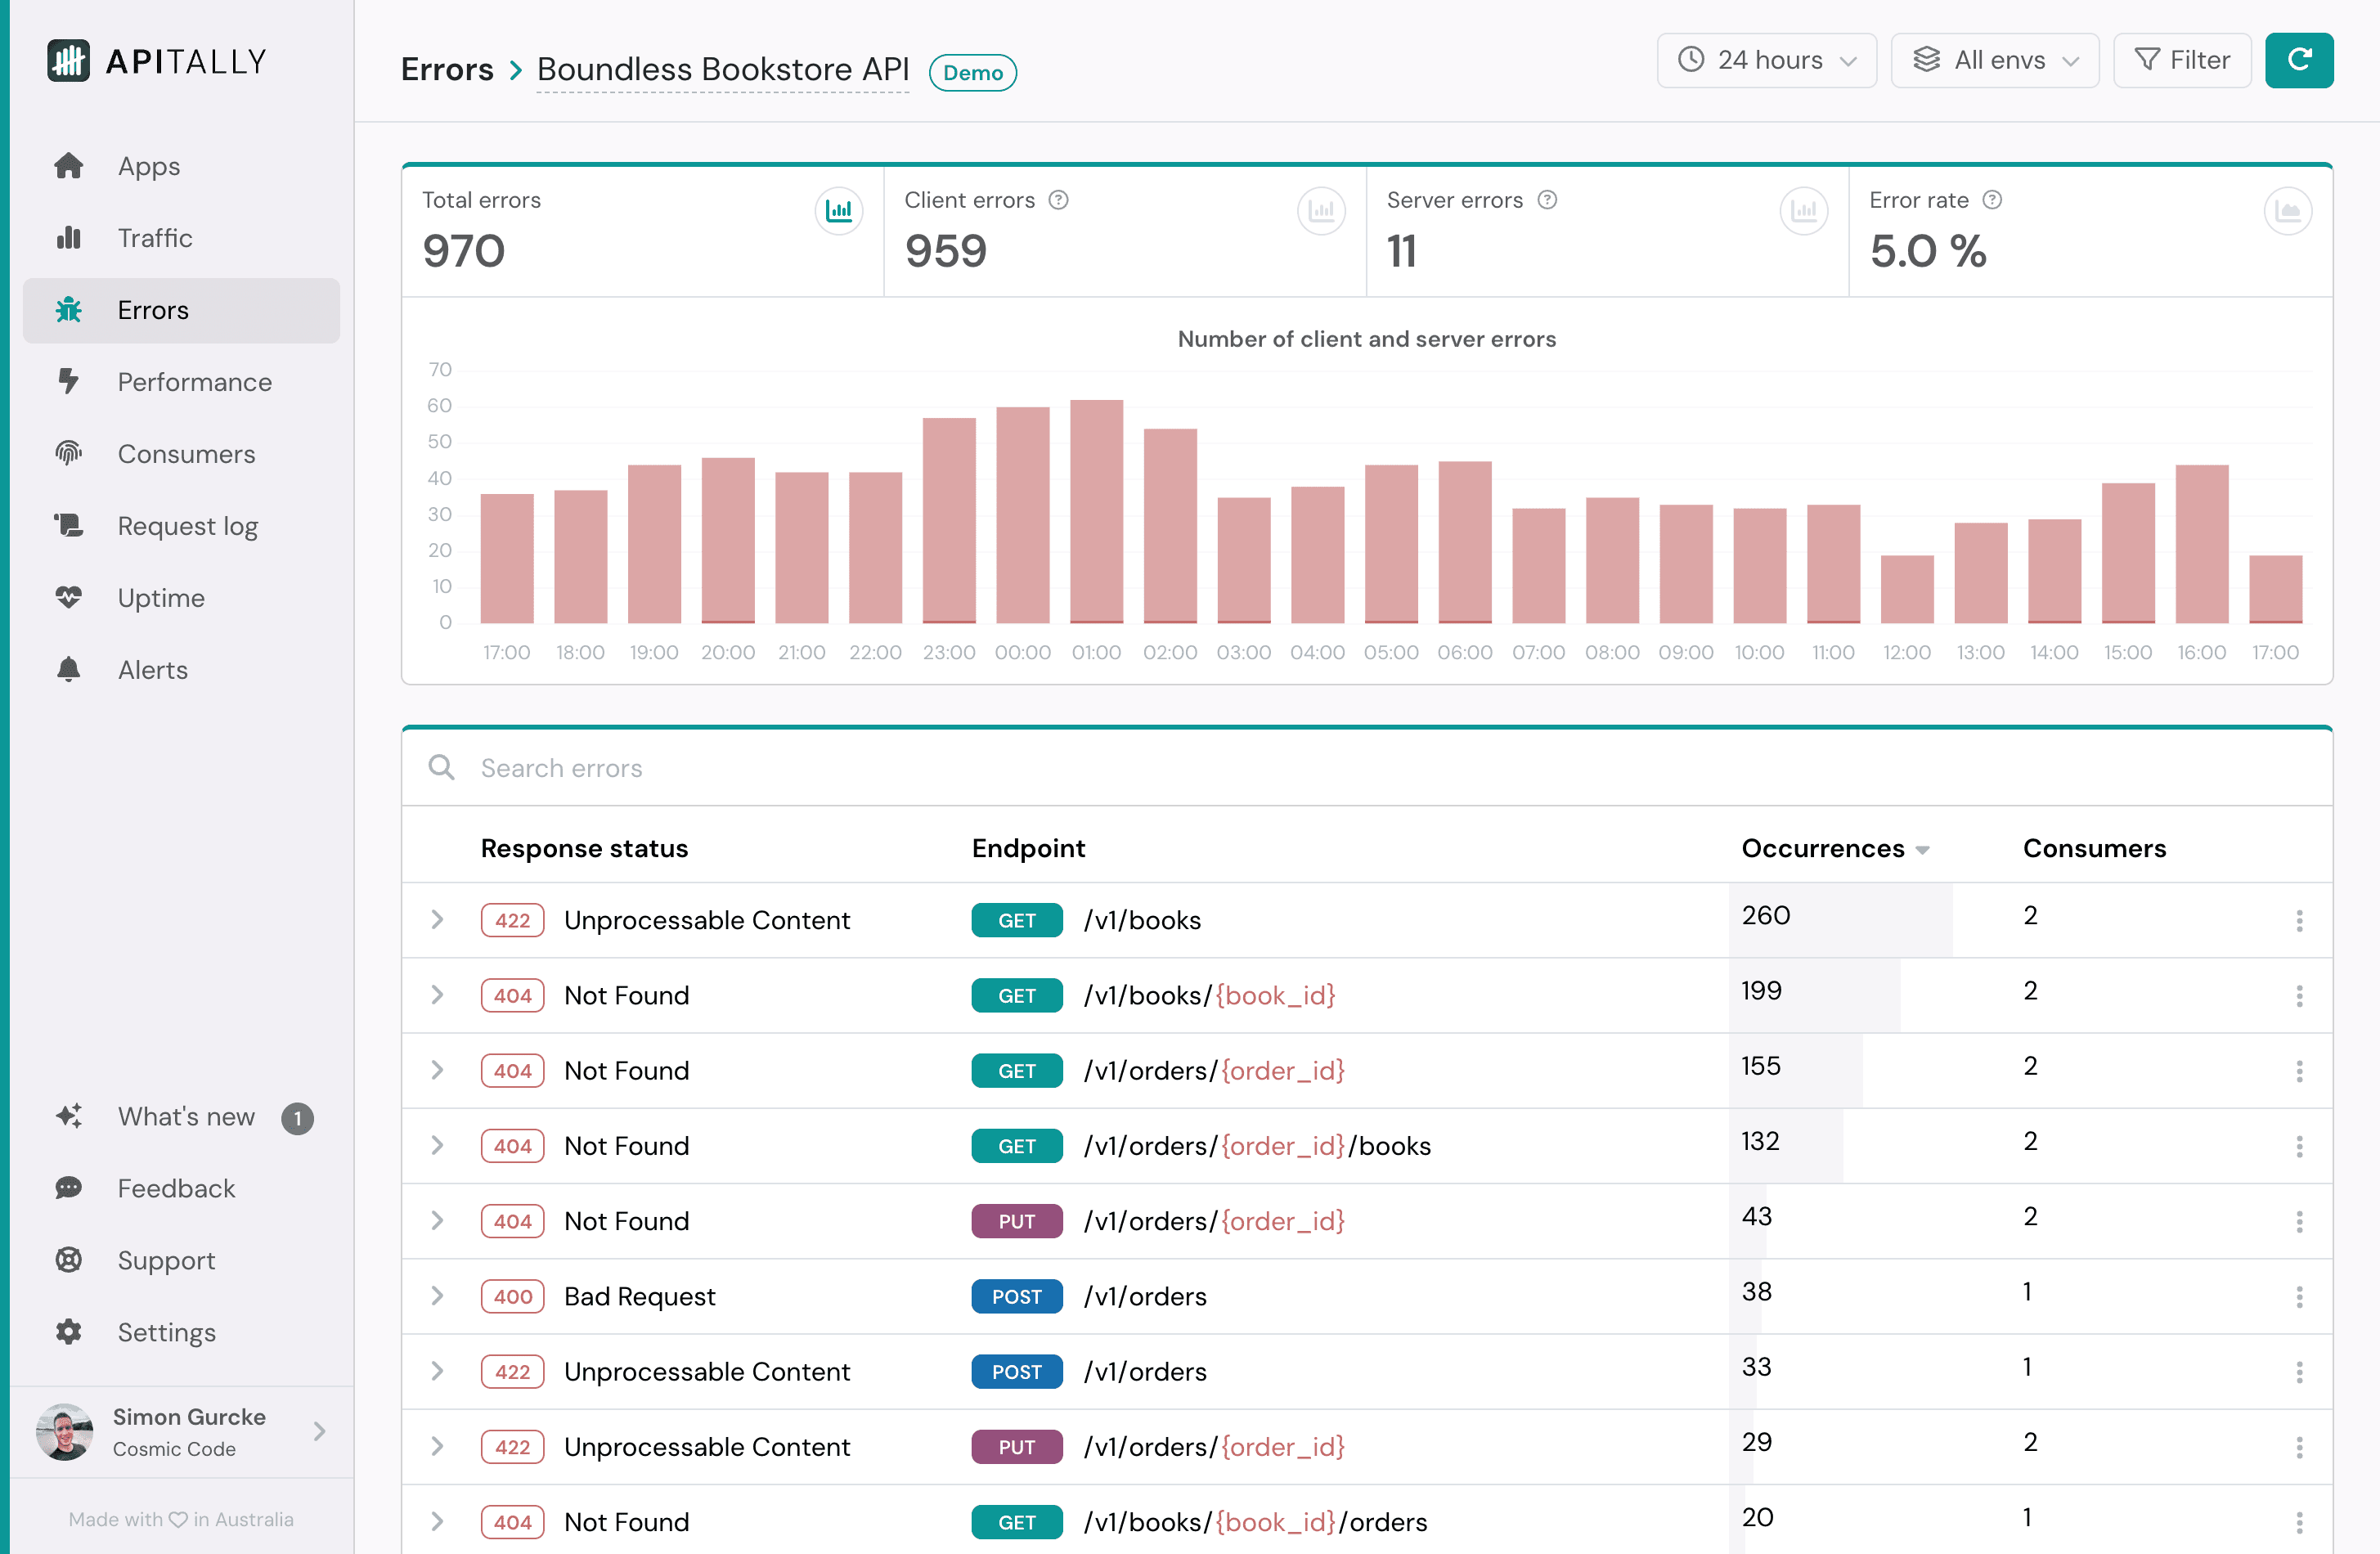
Task: Click the Demo badge
Action: coord(972,72)
